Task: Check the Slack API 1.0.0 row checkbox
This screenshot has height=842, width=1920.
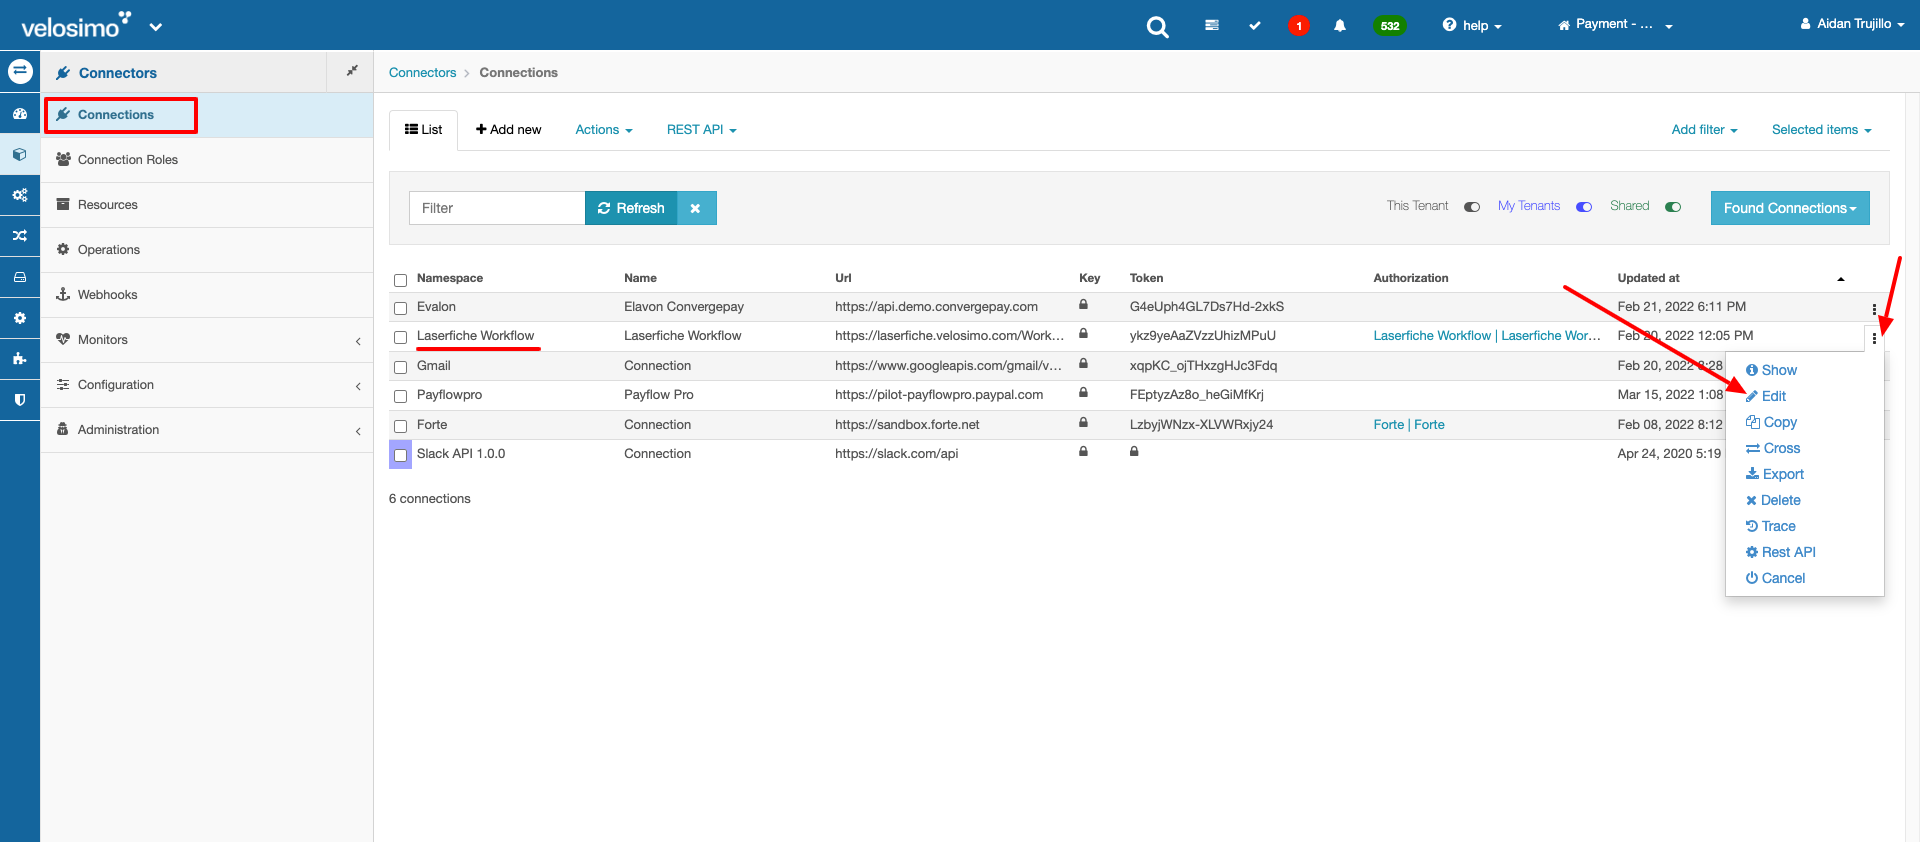Action: click(401, 455)
